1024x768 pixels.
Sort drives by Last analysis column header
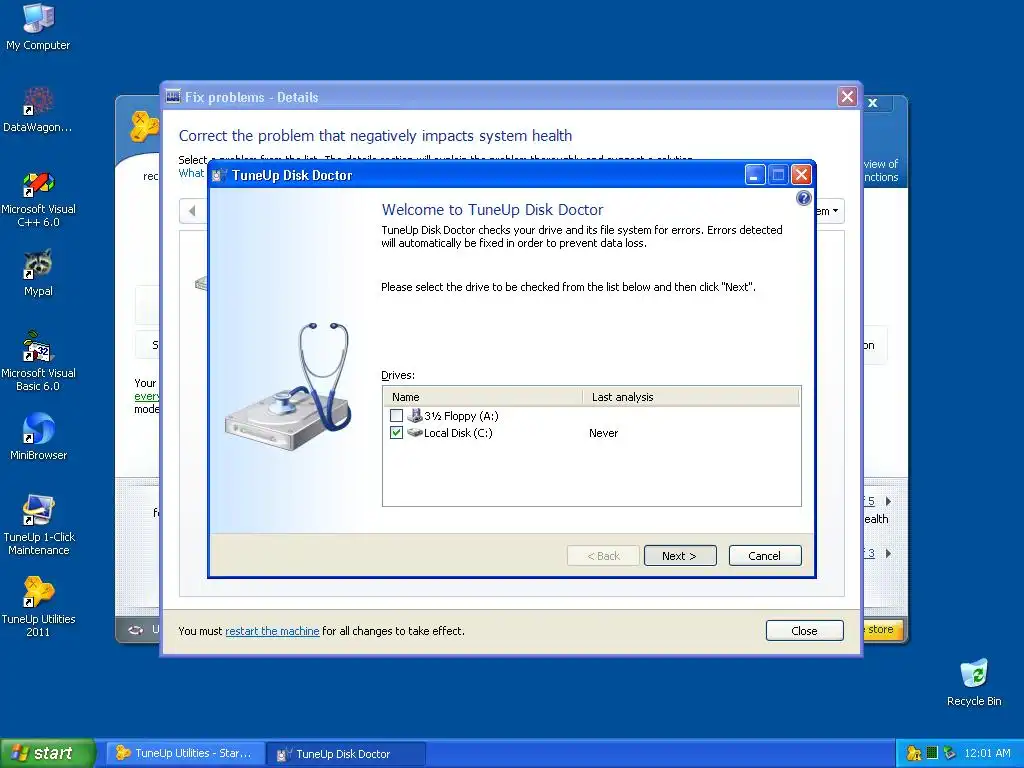click(x=691, y=397)
